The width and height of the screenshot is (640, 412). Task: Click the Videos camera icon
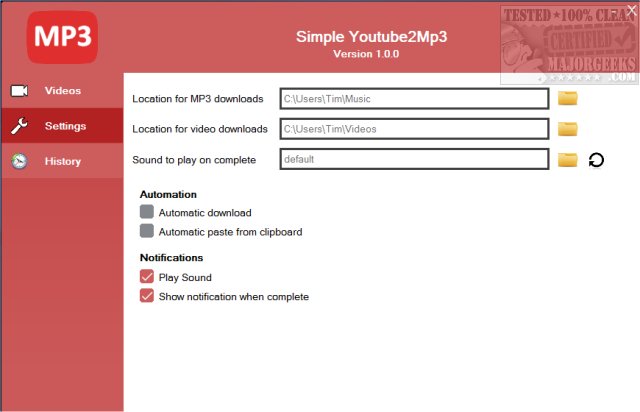19,91
